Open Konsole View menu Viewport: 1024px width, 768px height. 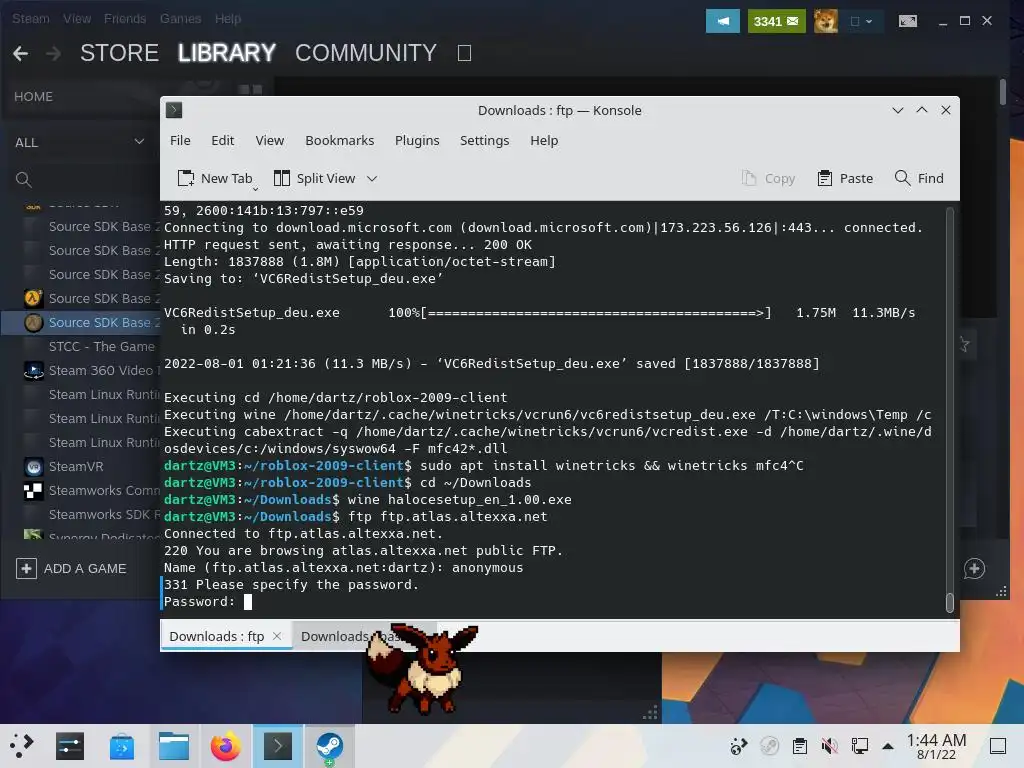[270, 140]
